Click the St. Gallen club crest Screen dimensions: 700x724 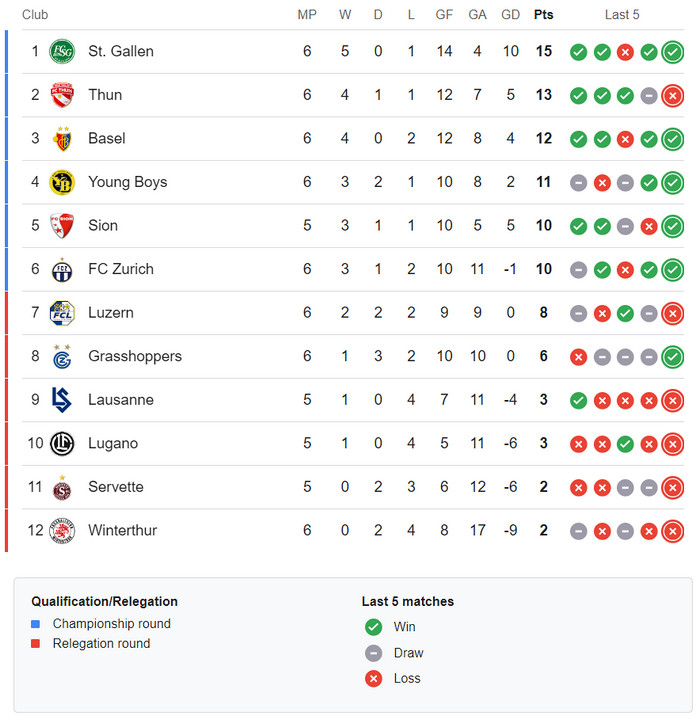coord(62,51)
